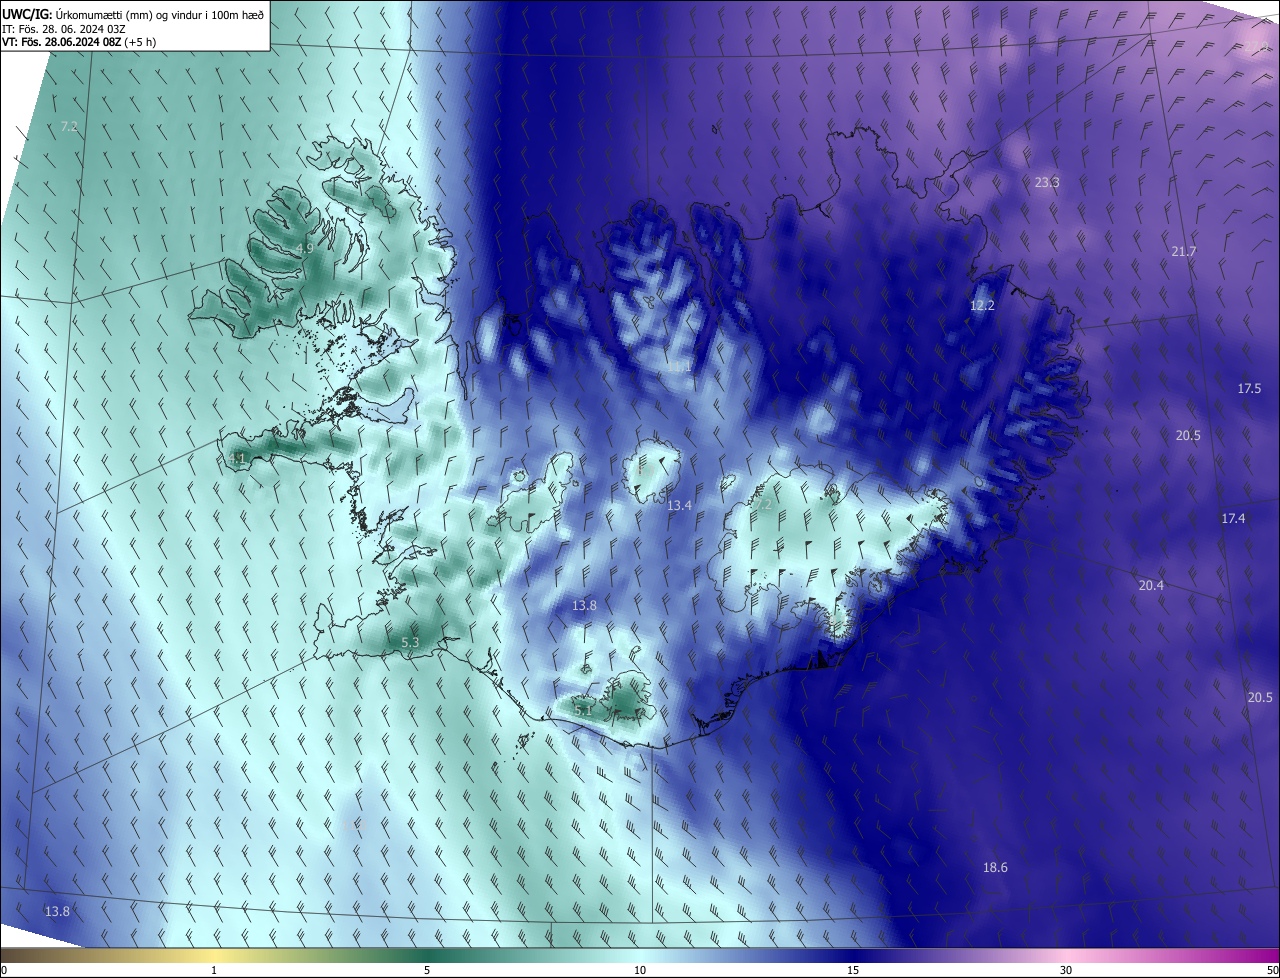Select the 4.1 value on the Snæfellsnes peninsula
The width and height of the screenshot is (1280, 978).
[237, 458]
